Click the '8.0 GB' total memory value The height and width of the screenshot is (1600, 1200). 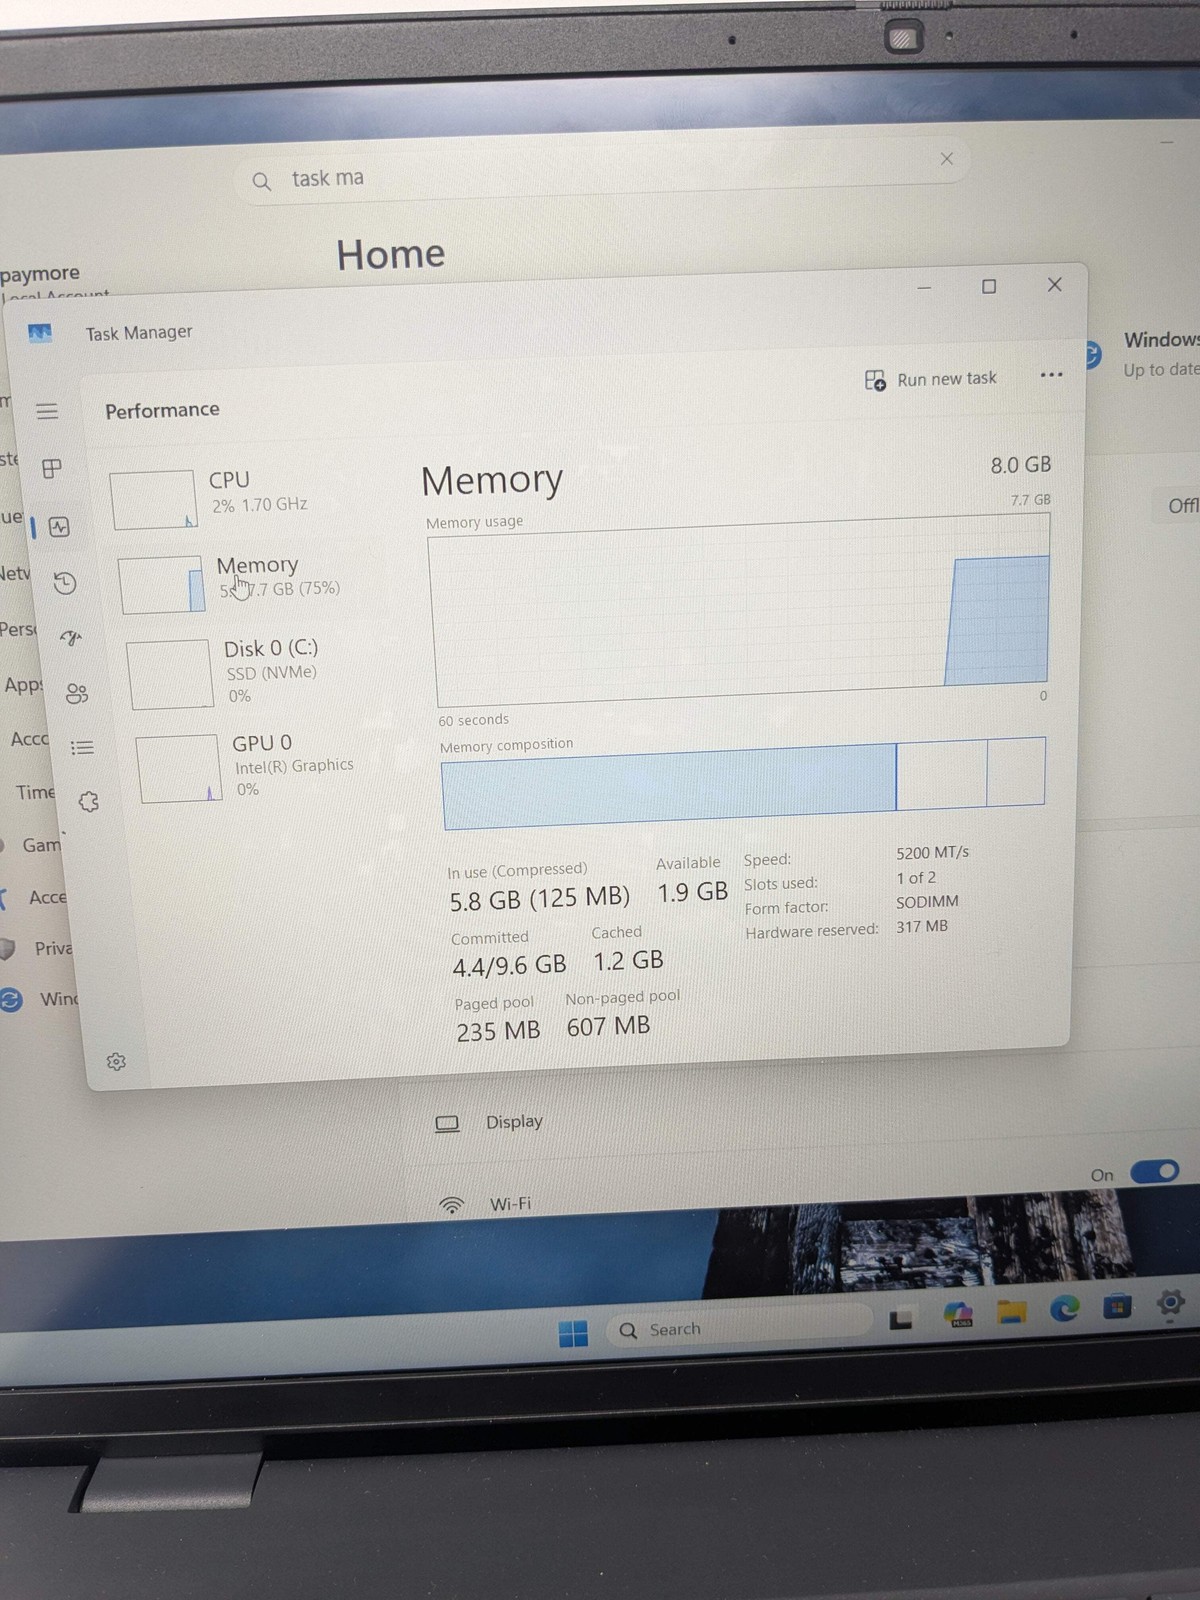pyautogui.click(x=1021, y=465)
